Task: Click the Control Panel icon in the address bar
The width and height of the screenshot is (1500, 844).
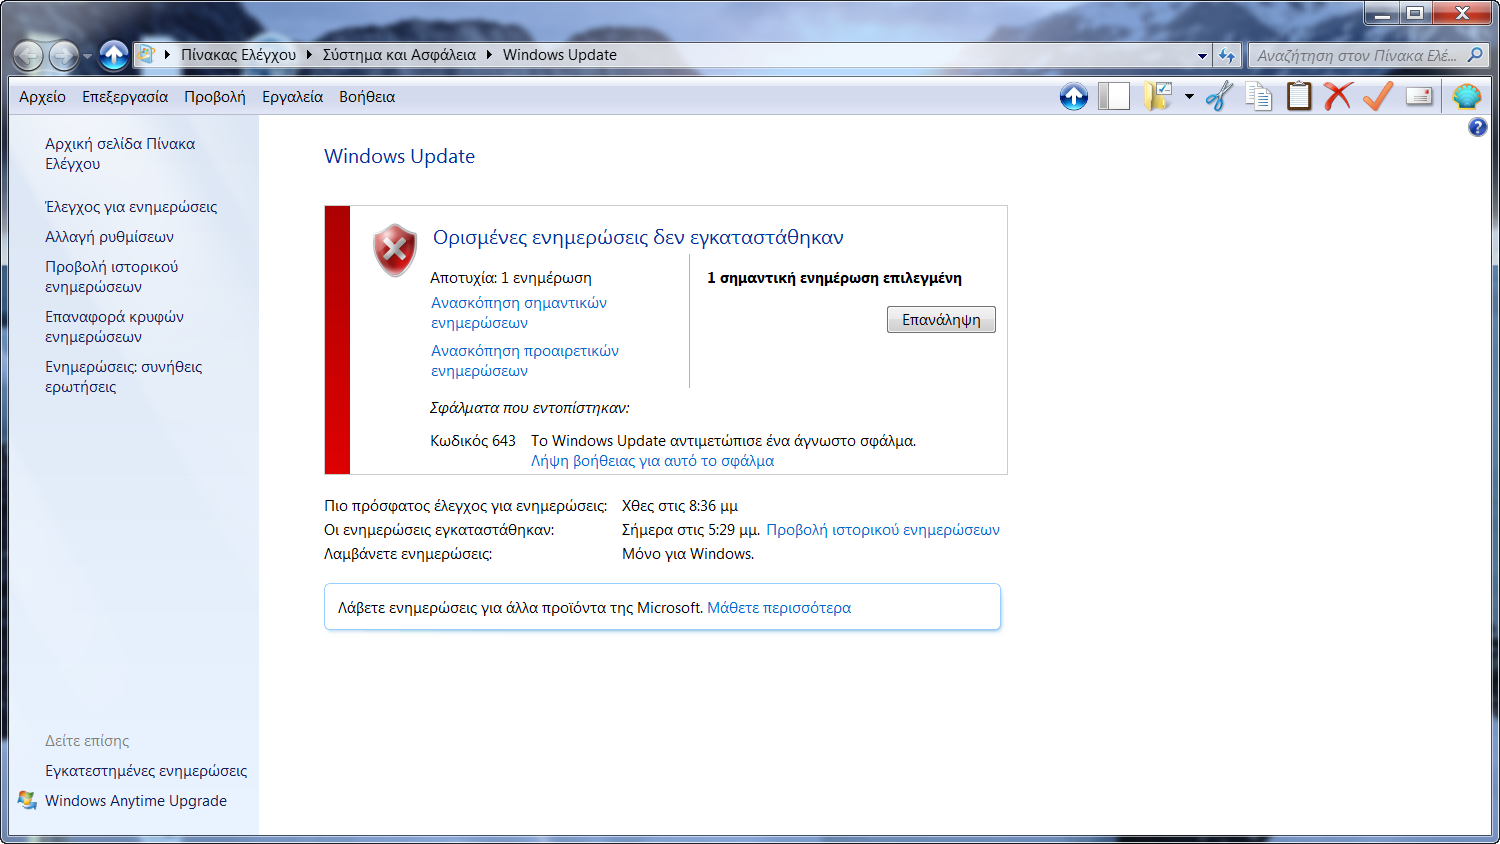Action: 146,54
